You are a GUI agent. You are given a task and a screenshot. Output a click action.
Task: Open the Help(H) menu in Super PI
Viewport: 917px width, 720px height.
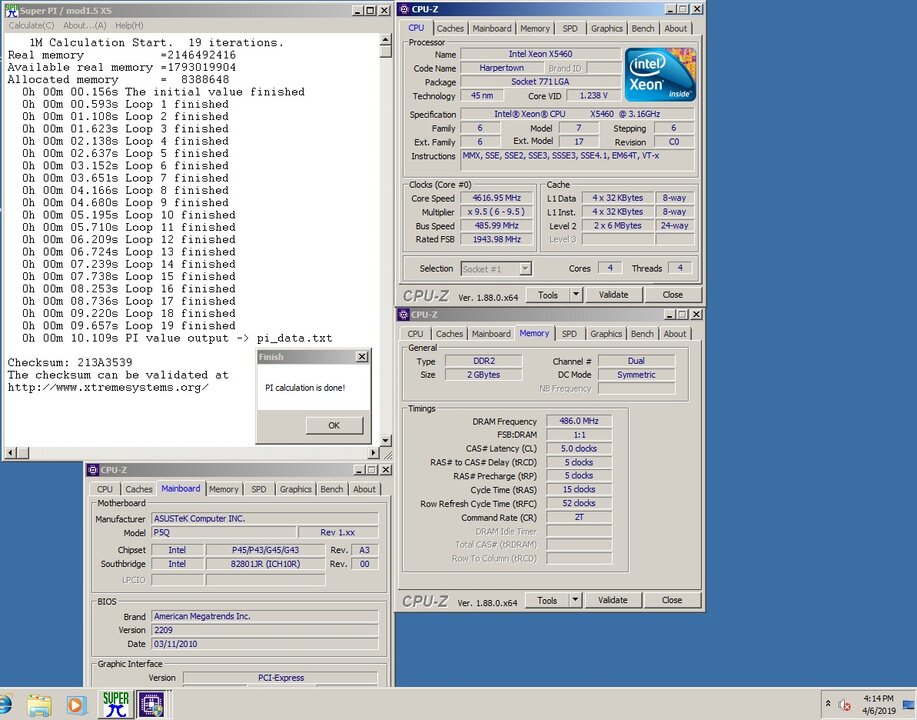[129, 25]
